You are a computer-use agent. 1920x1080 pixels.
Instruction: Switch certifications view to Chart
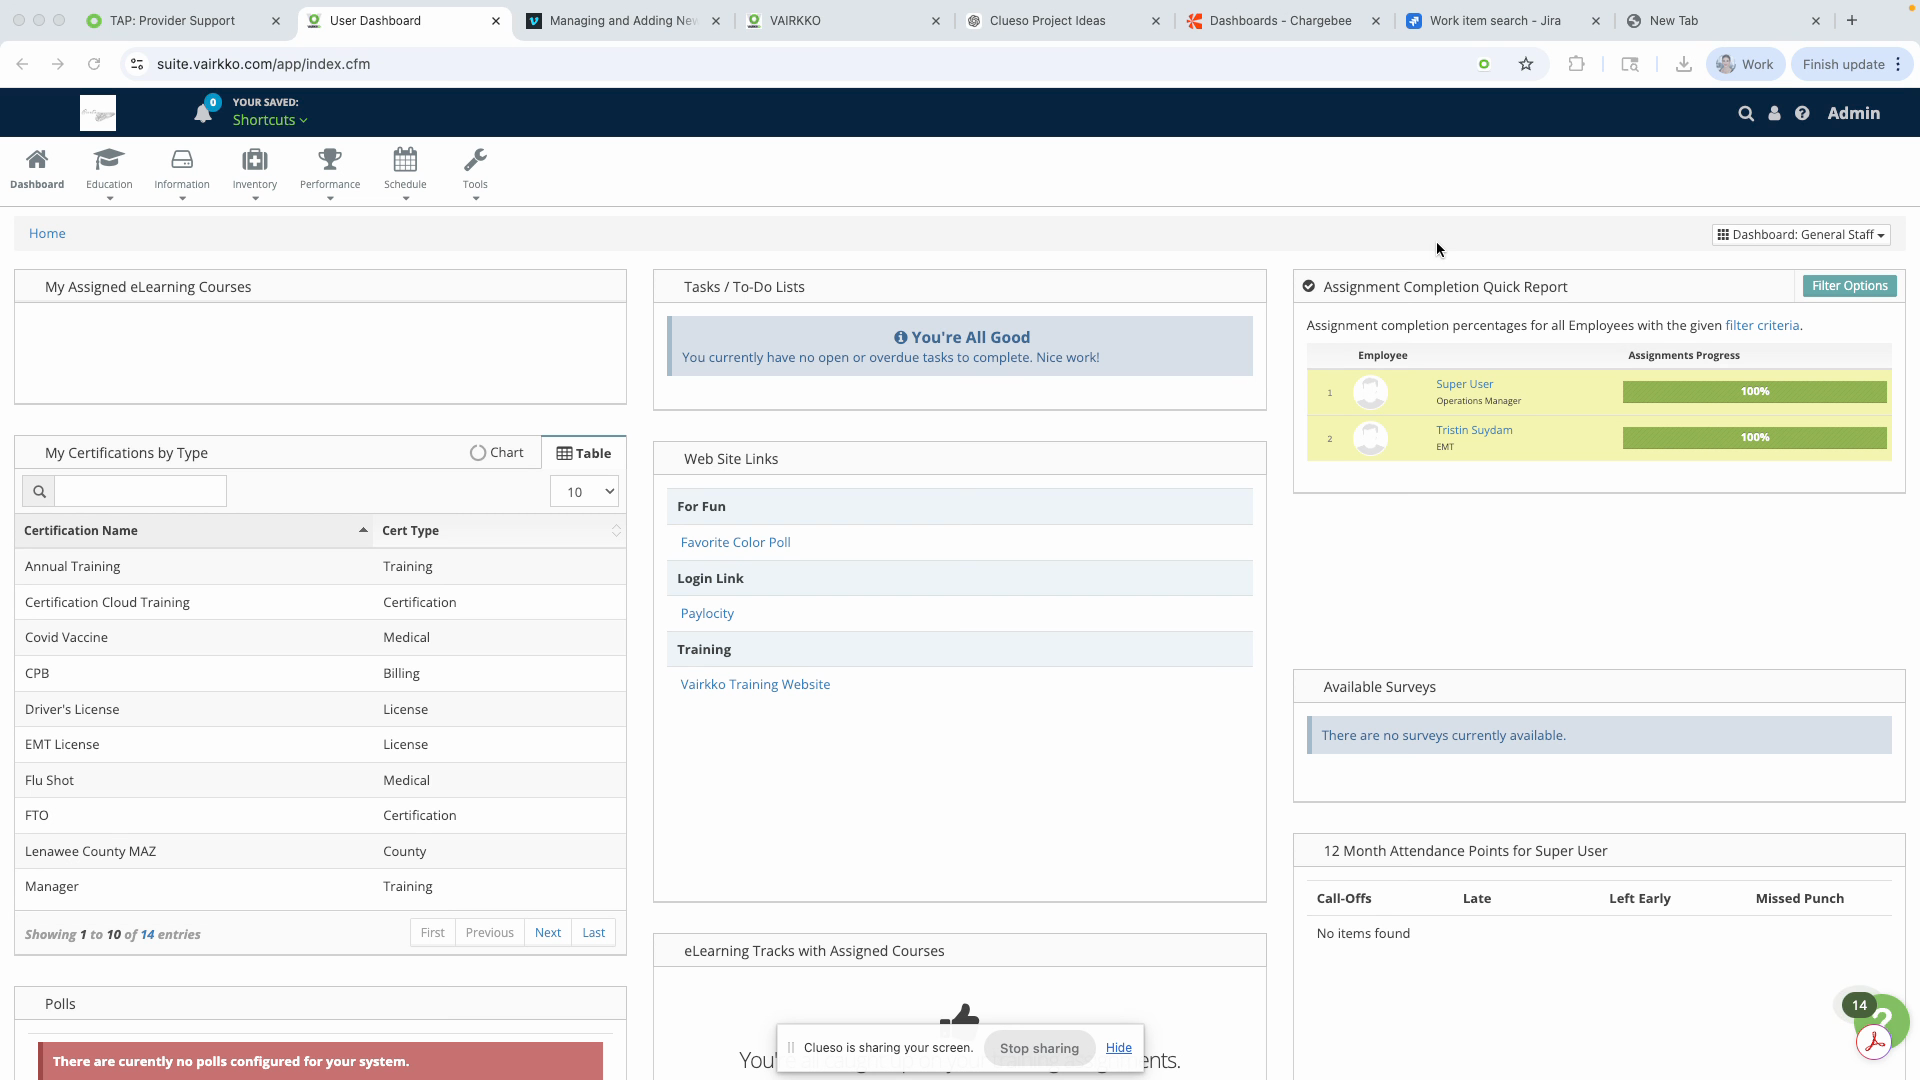[x=497, y=453]
